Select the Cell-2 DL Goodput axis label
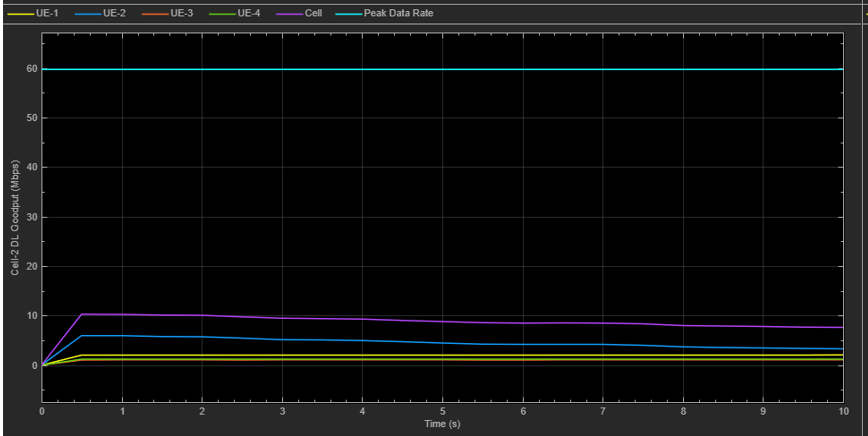 click(x=16, y=217)
